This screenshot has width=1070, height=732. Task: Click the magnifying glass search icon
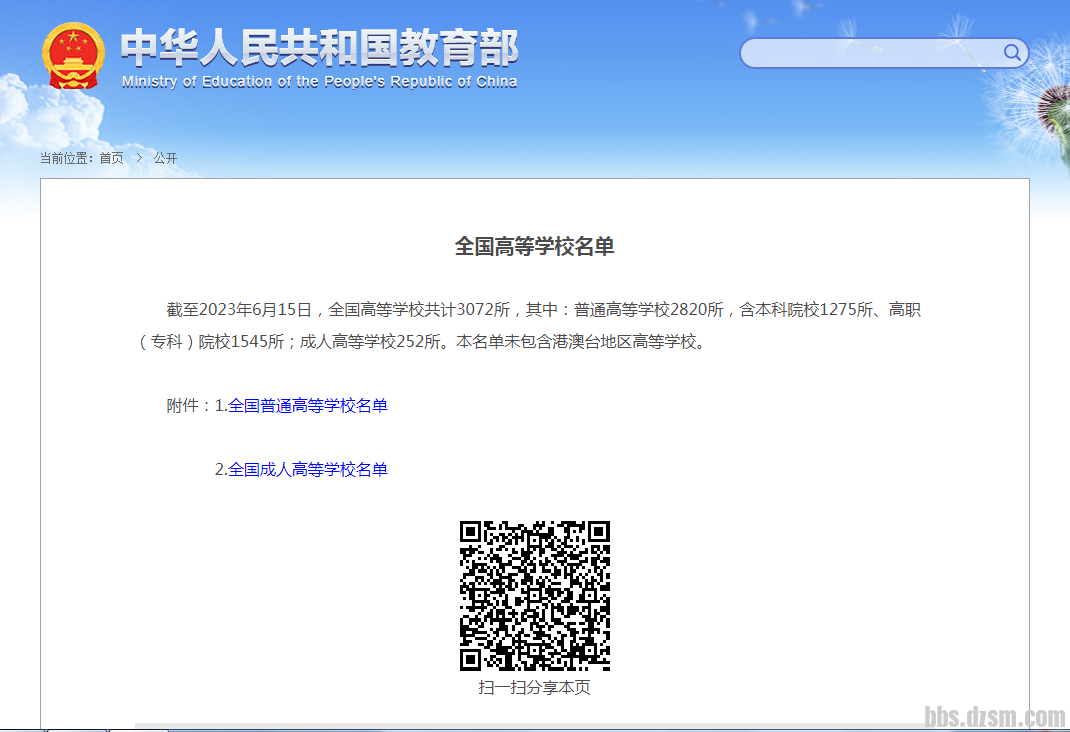click(x=1012, y=53)
